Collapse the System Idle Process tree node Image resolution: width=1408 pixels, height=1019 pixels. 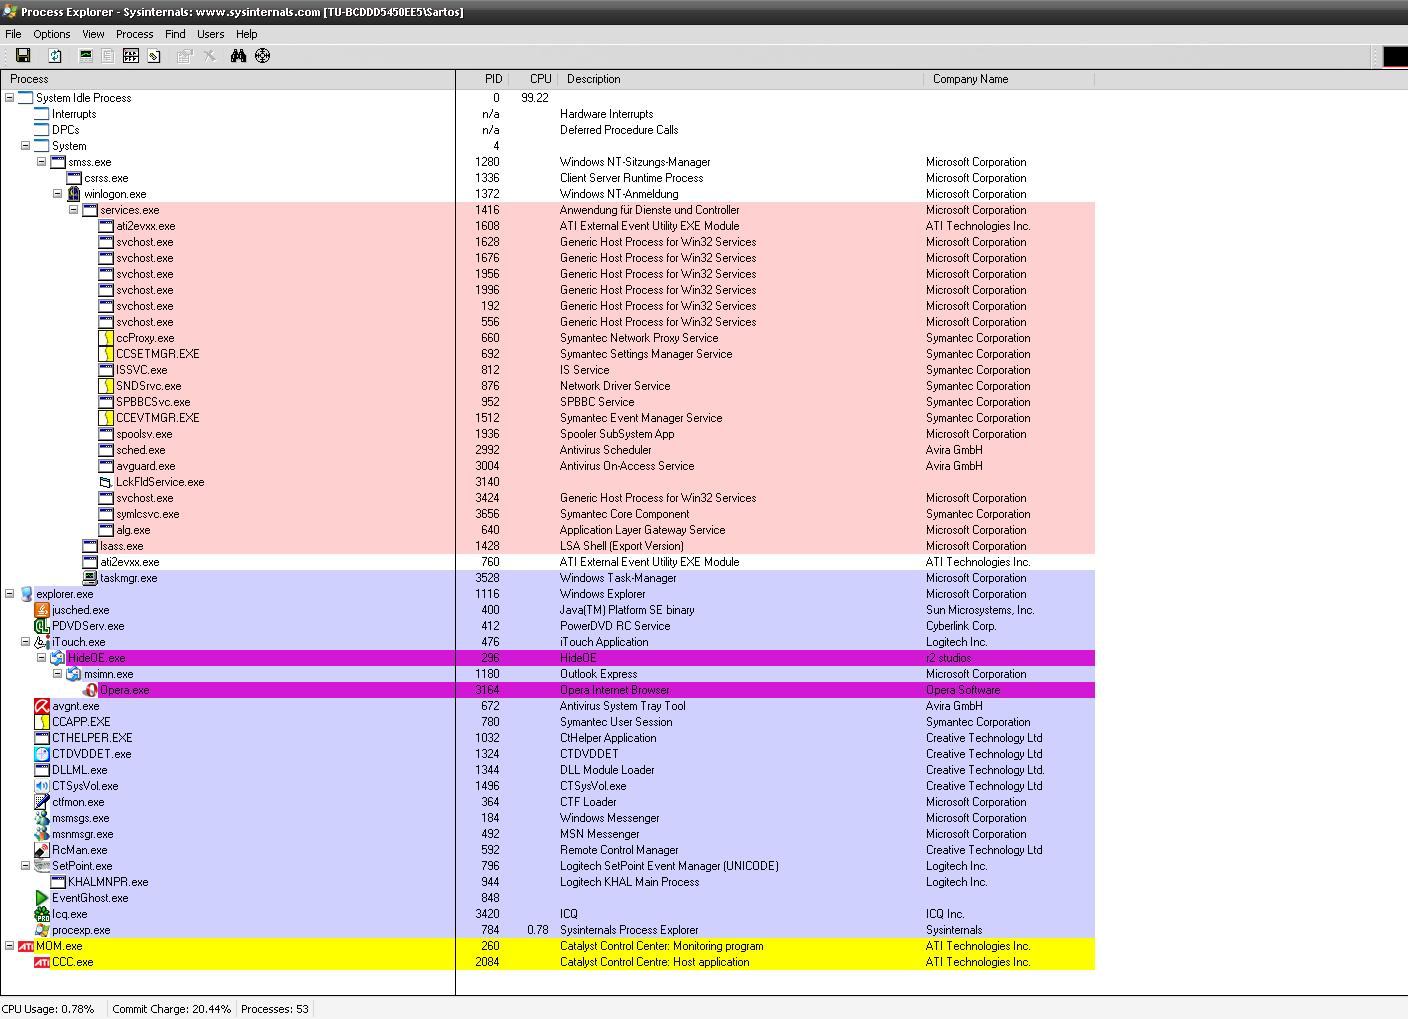click(x=10, y=98)
